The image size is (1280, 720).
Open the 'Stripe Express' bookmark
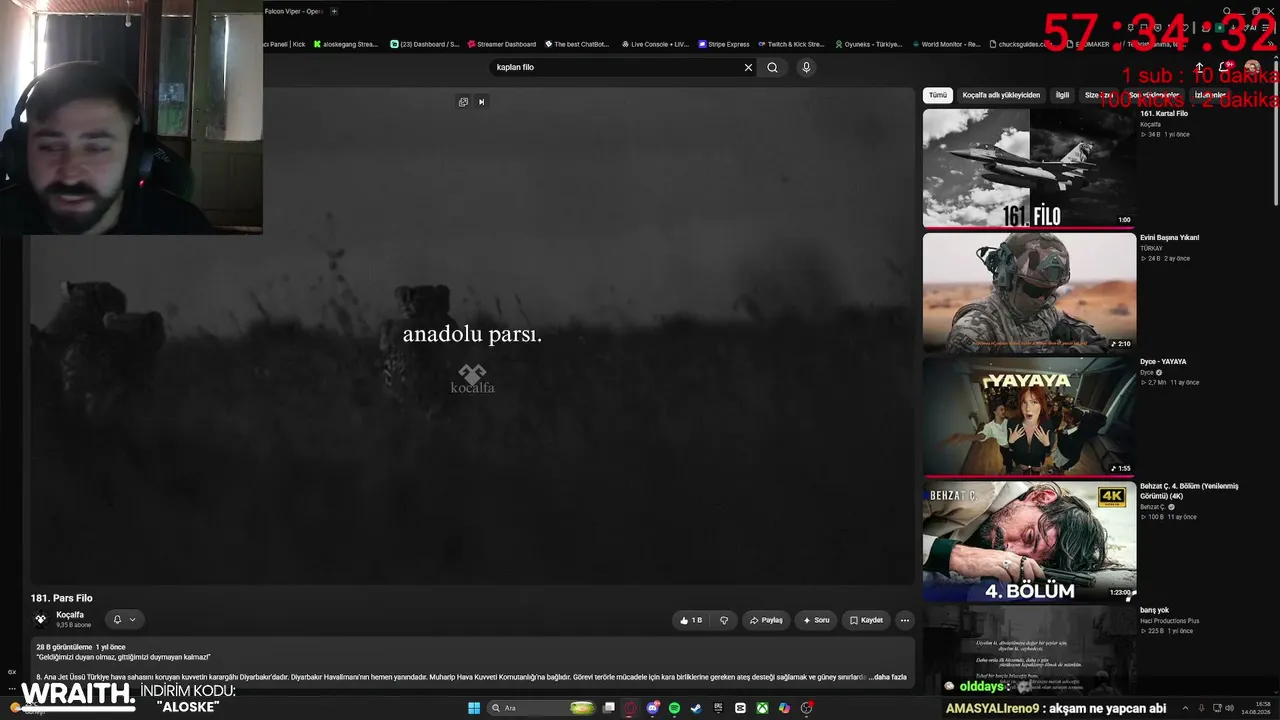pos(724,44)
